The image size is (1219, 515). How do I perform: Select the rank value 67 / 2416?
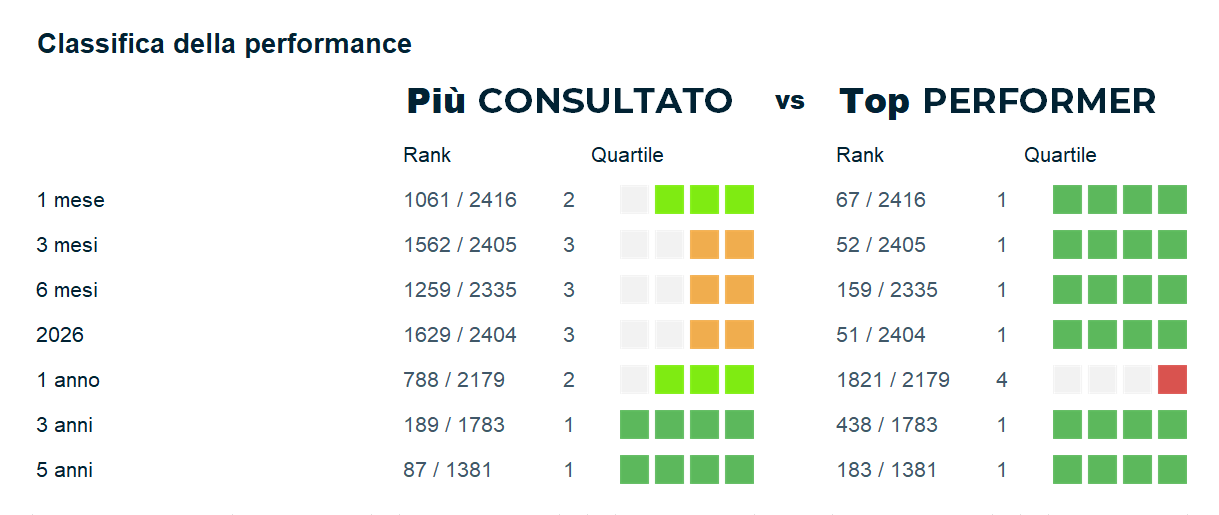[880, 200]
